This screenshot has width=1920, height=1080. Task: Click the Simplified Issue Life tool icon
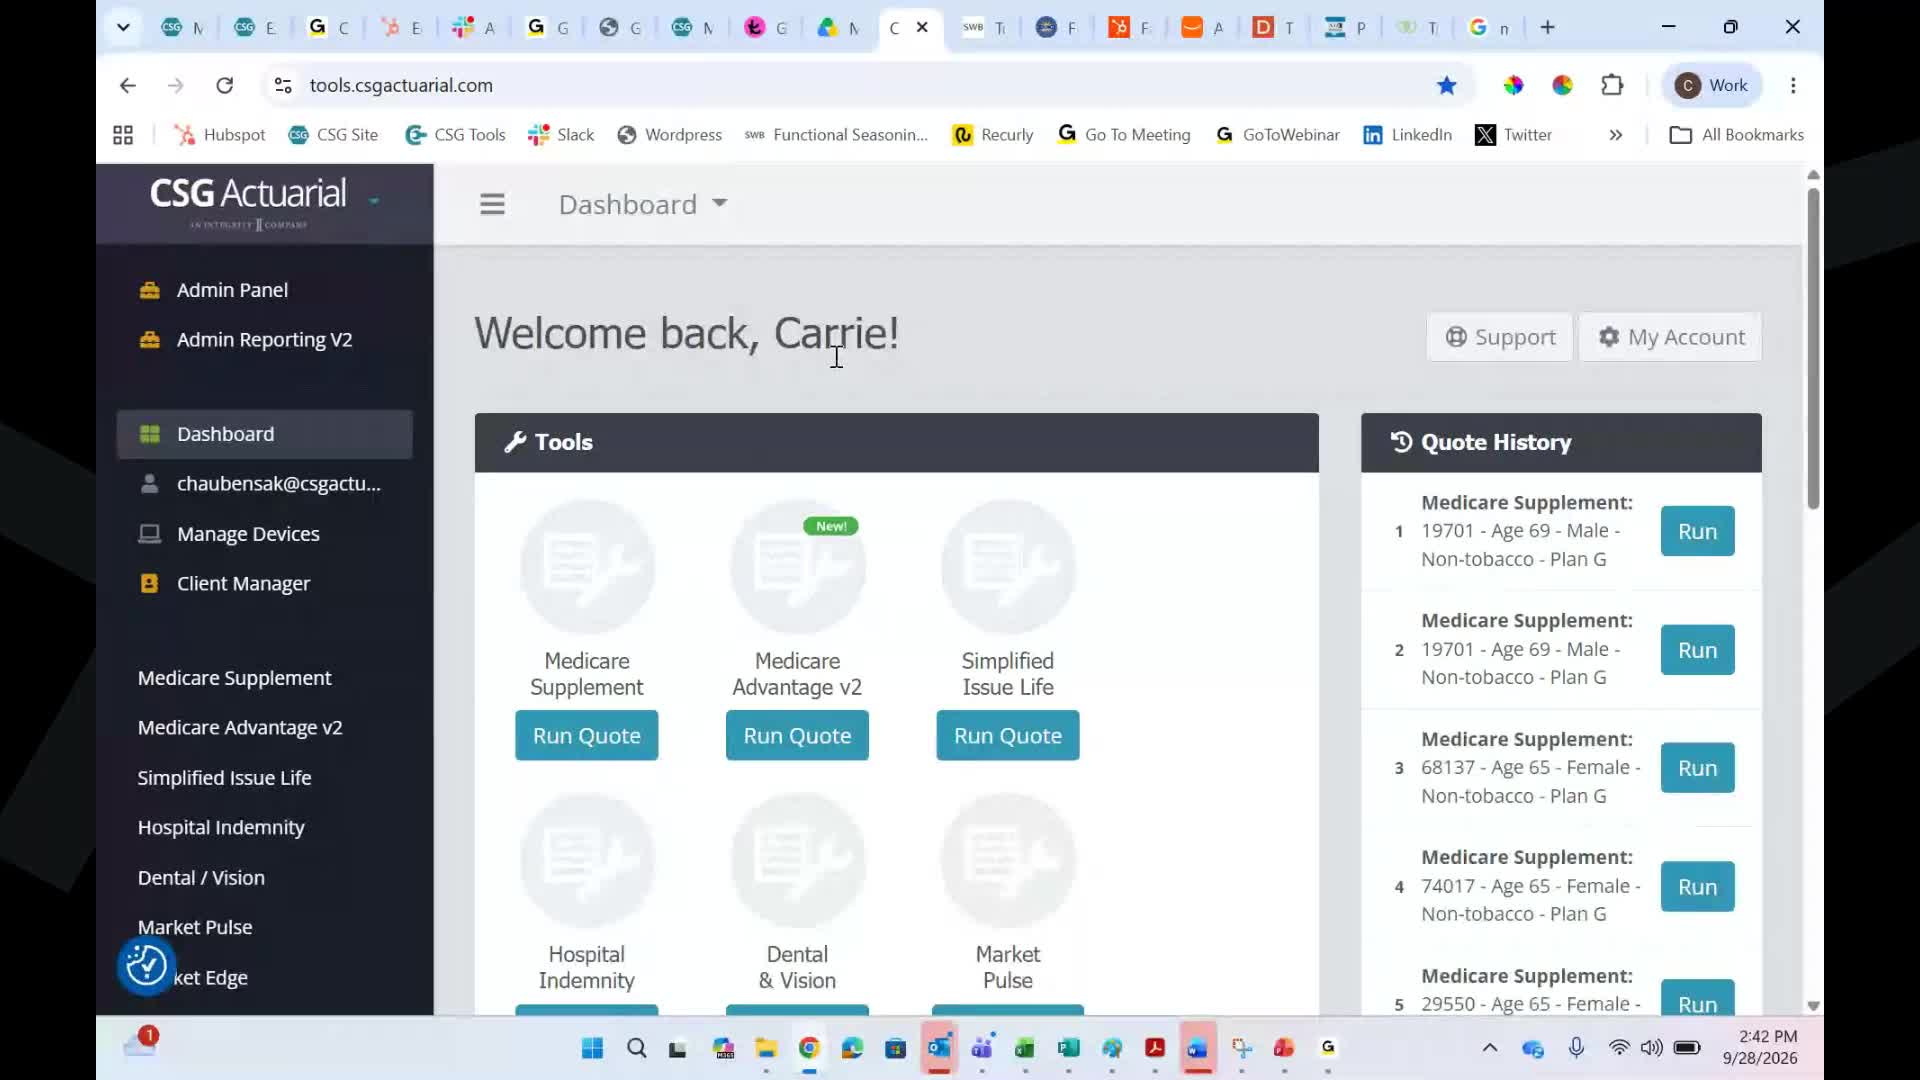point(1008,567)
